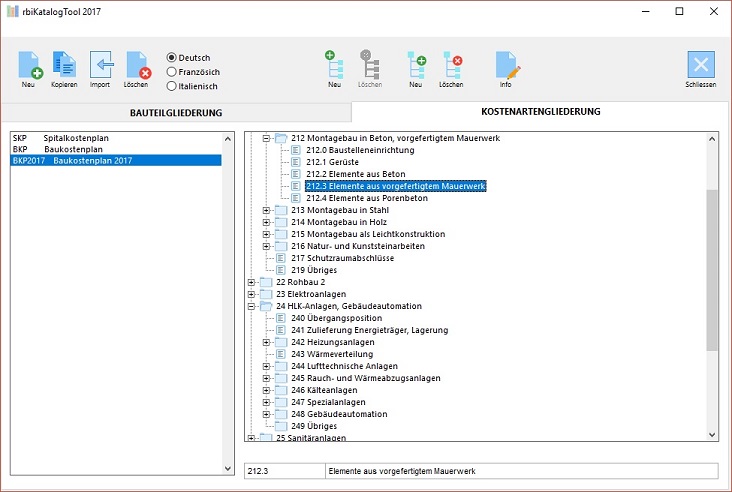The width and height of the screenshot is (732, 492).
Task: Click folder icon of 22 Rohbau 2
Action: 266,282
